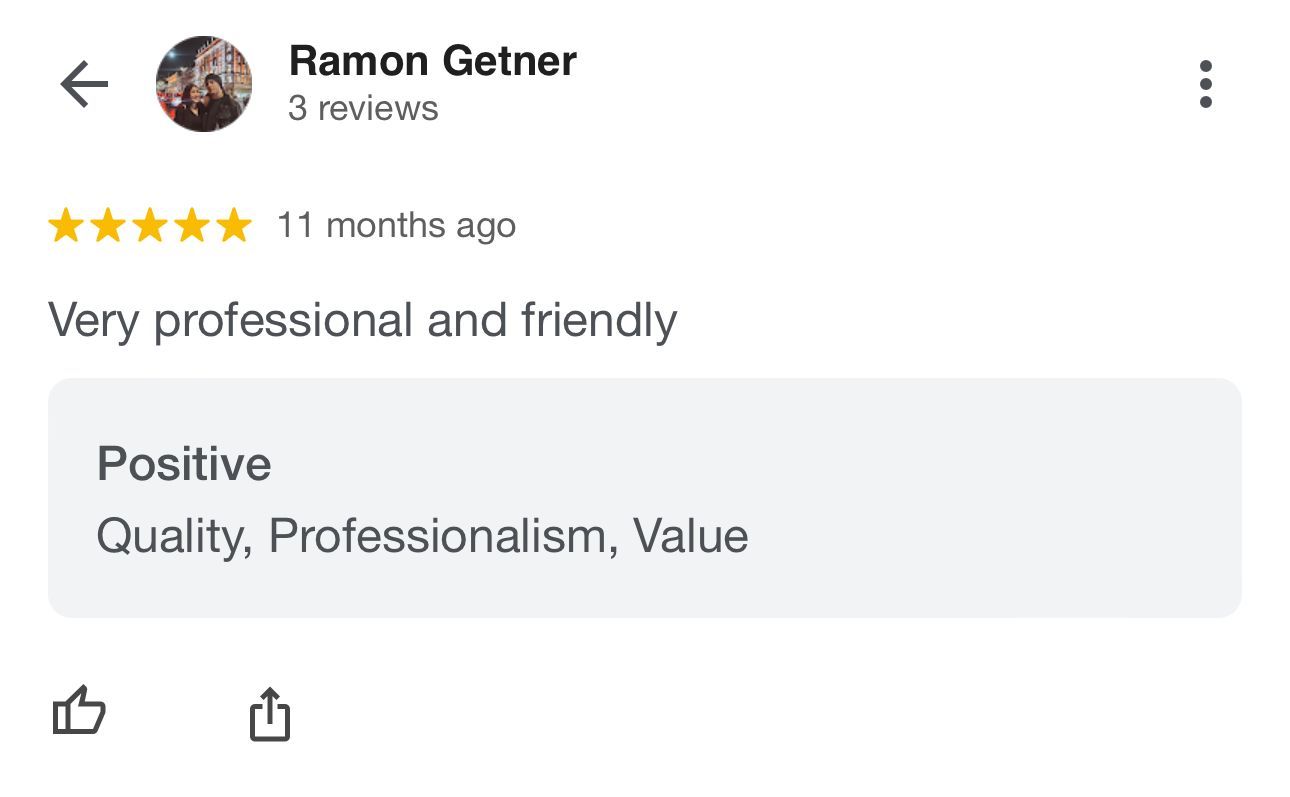This screenshot has height=797, width=1290.
Task: Click the second yellow rating star
Action: pyautogui.click(x=108, y=226)
